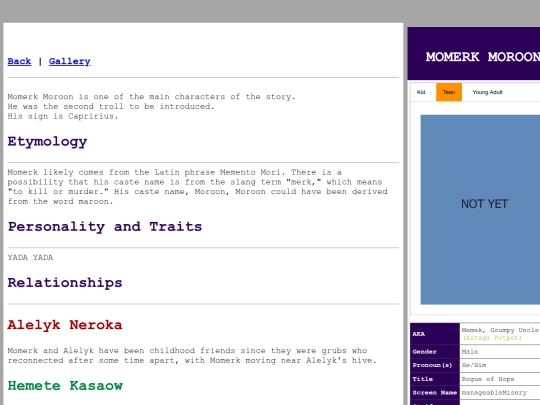Switch to the Kid tab
Viewport: 540px width, 405px height.
coord(421,92)
